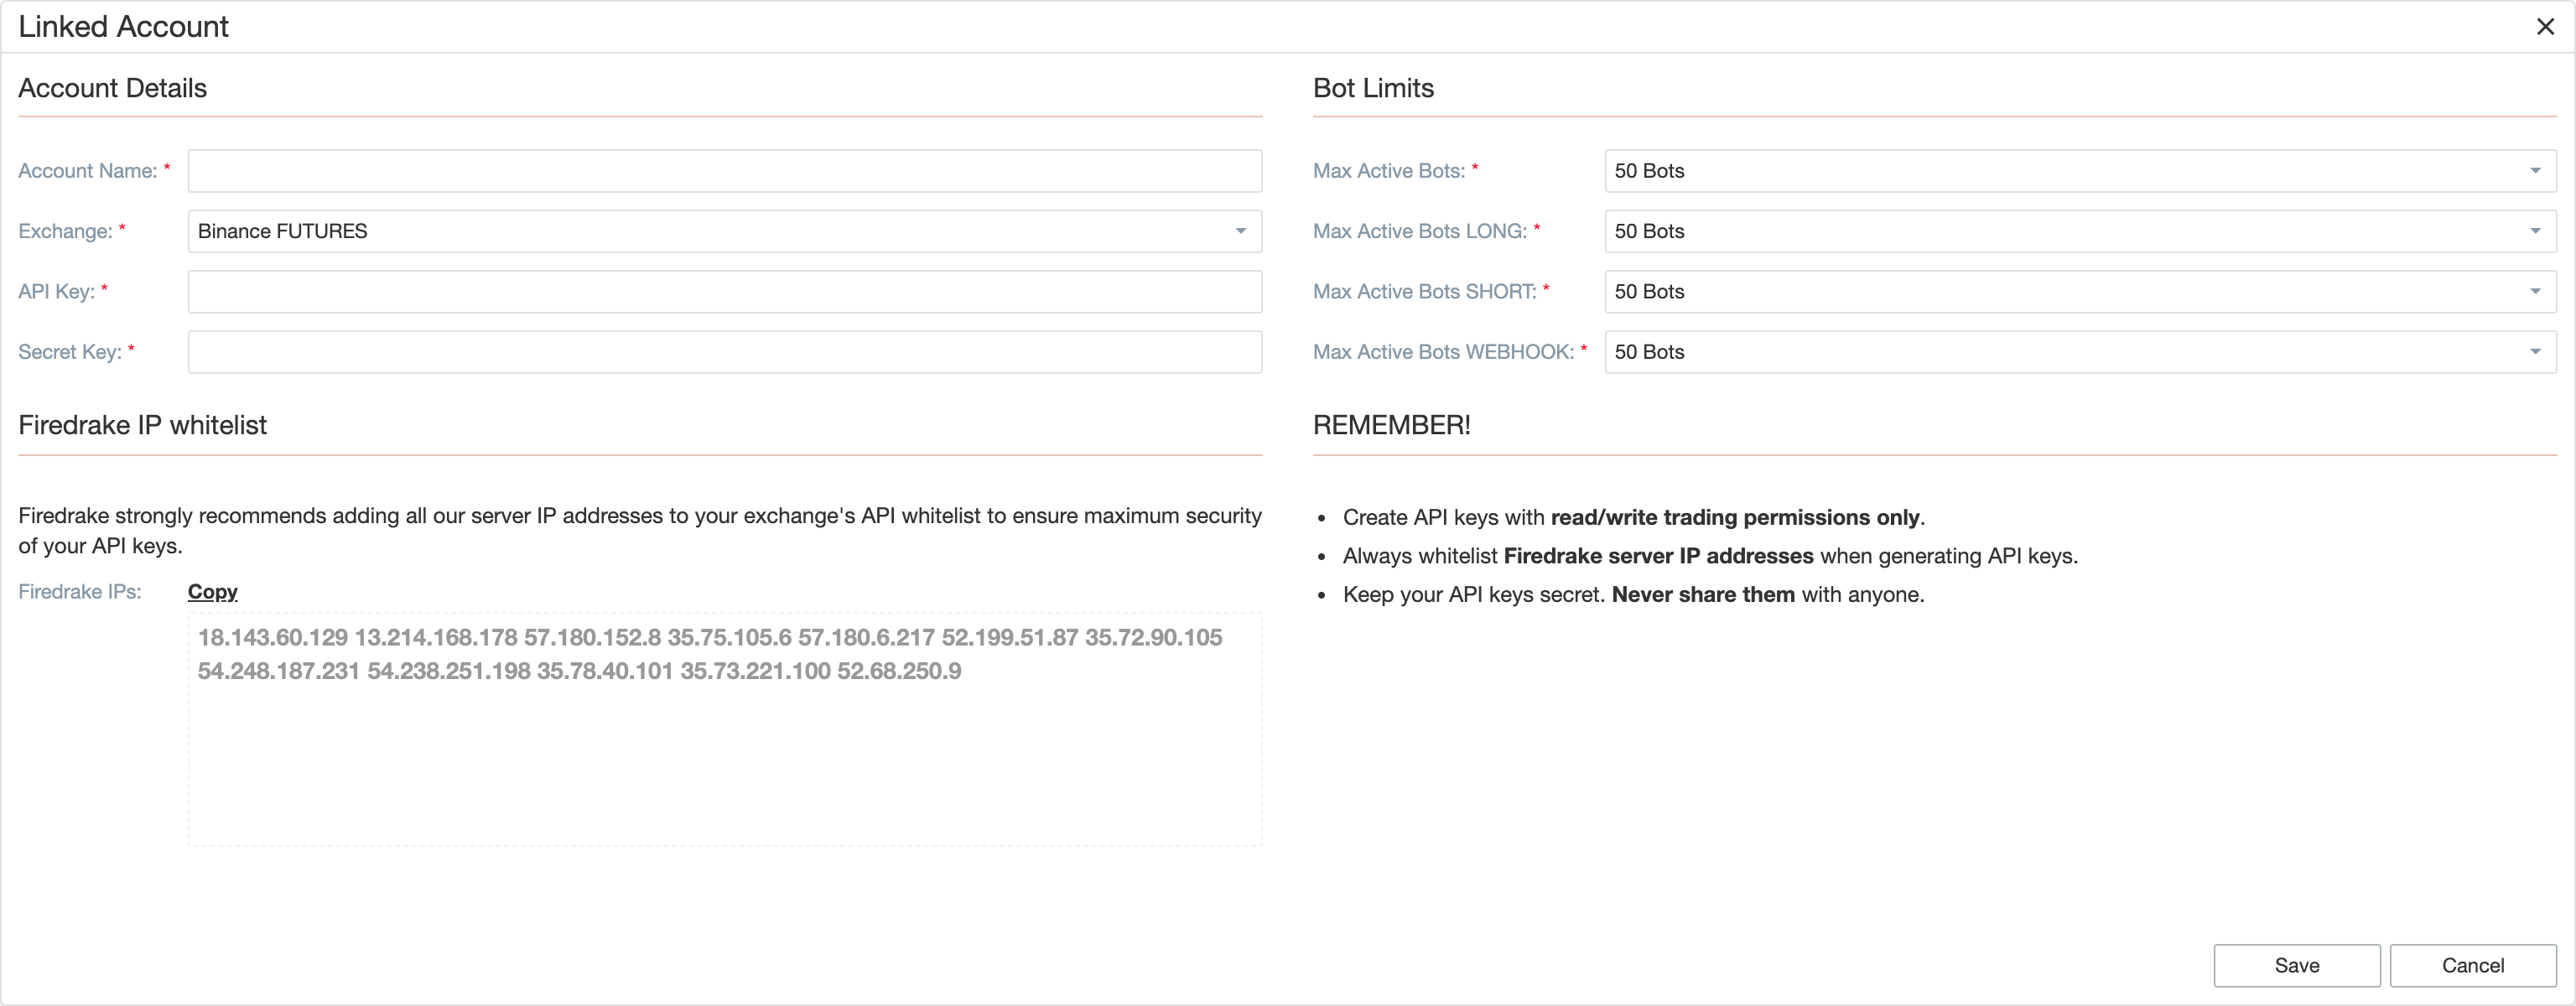Open the Max Active Bots WEBHOOK dropdown
Image resolution: width=2576 pixels, height=1006 pixels.
2080,352
